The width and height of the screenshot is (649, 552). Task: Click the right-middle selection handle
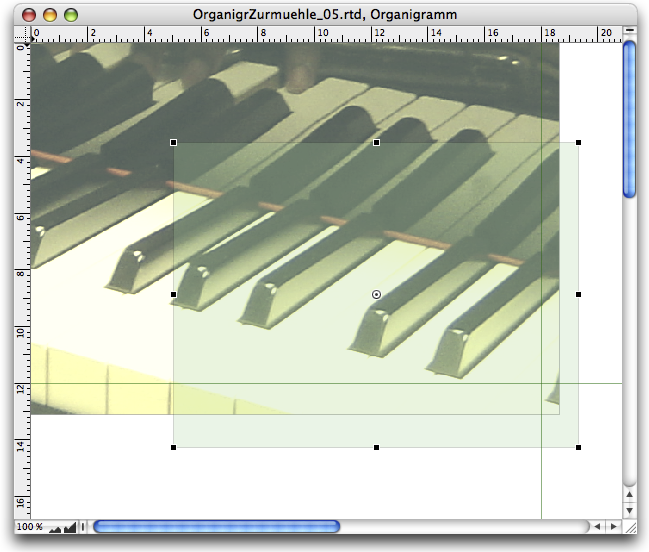tap(578, 294)
